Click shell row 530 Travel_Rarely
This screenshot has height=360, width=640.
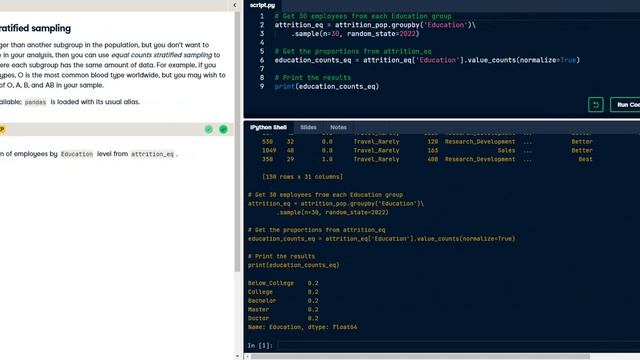pyautogui.click(x=427, y=142)
